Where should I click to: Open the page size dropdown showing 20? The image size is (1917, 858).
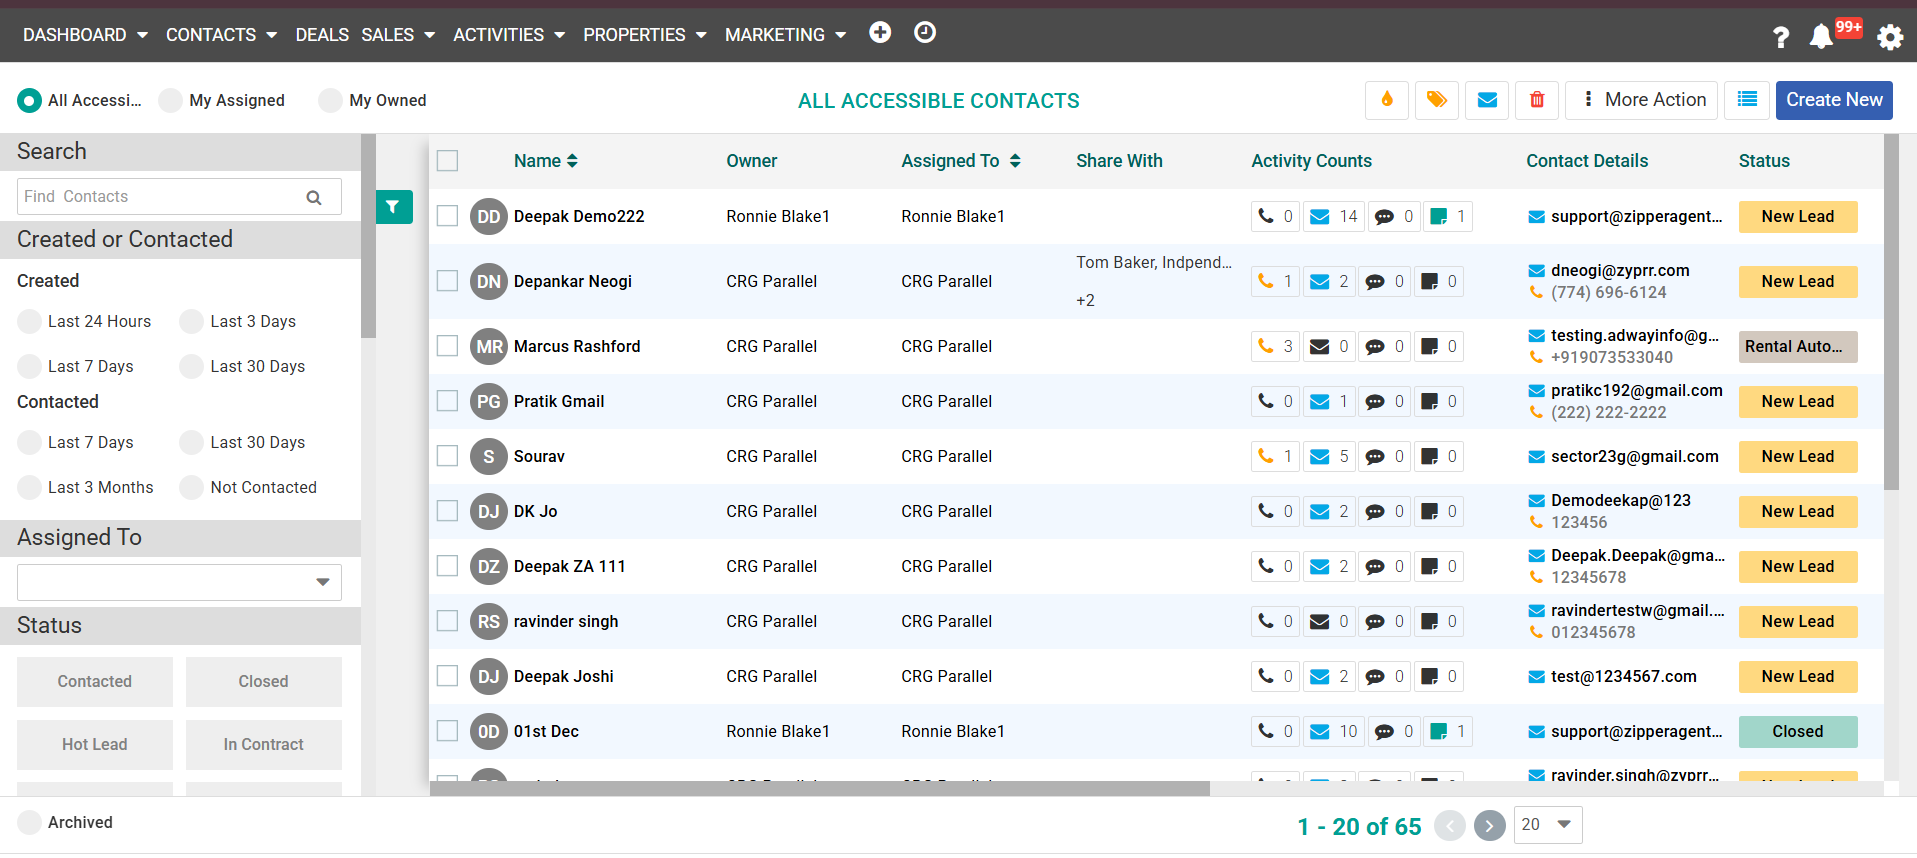coord(1547,825)
